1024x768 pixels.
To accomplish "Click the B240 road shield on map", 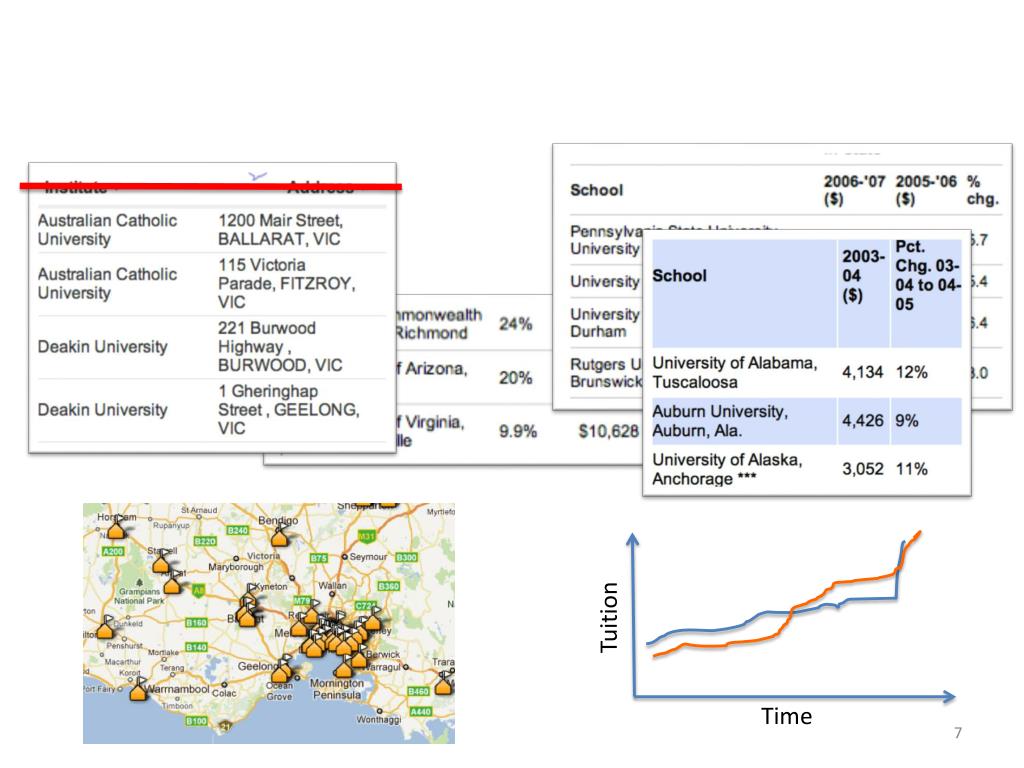I will click(x=238, y=530).
